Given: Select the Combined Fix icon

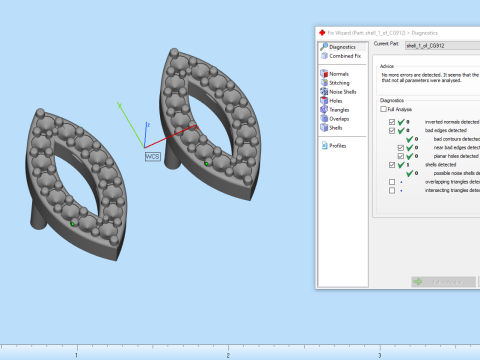Looking at the screenshot, I should pyautogui.click(x=324, y=56).
